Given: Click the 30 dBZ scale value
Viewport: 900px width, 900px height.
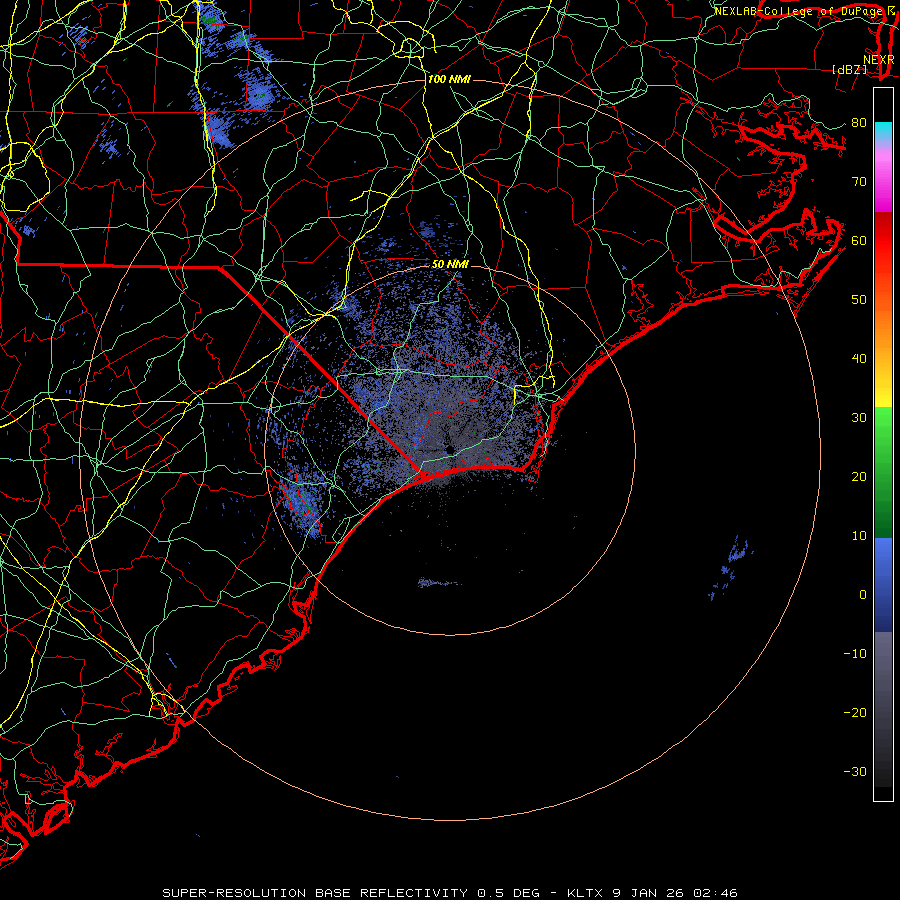Looking at the screenshot, I should tap(859, 417).
